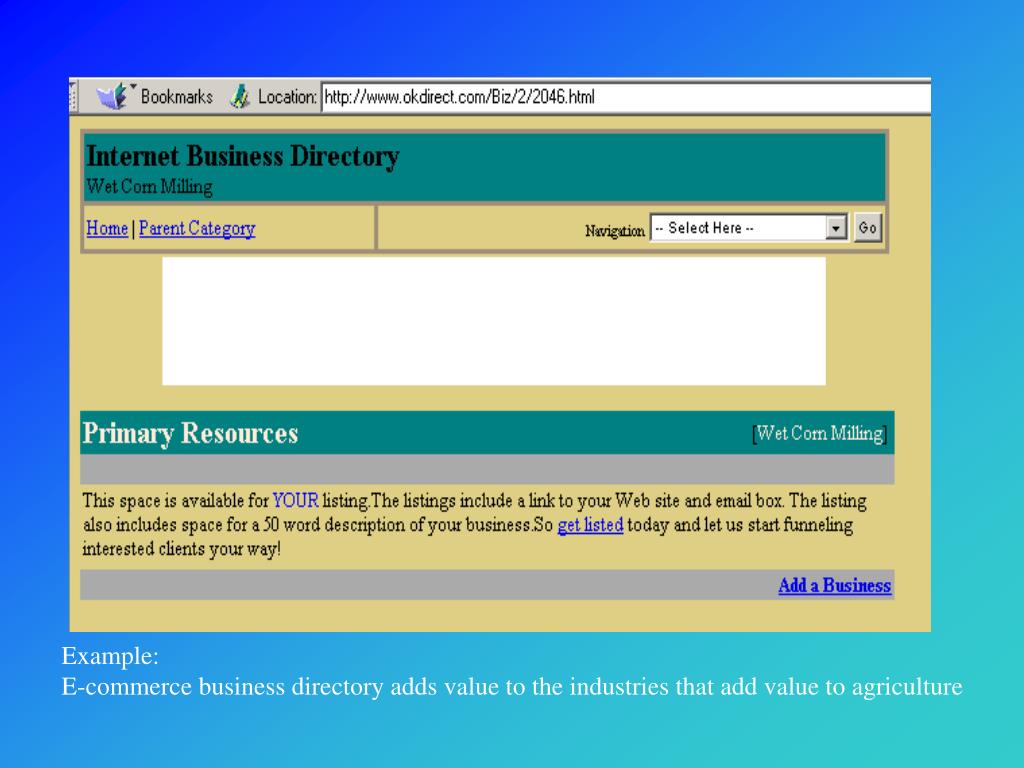
Task: Open the Parent Category link
Action: pos(197,229)
